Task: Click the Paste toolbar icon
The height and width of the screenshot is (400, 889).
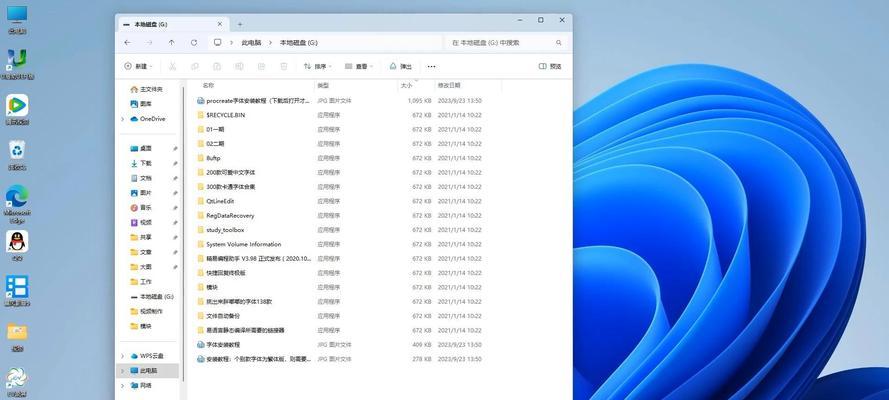Action: [x=217, y=66]
